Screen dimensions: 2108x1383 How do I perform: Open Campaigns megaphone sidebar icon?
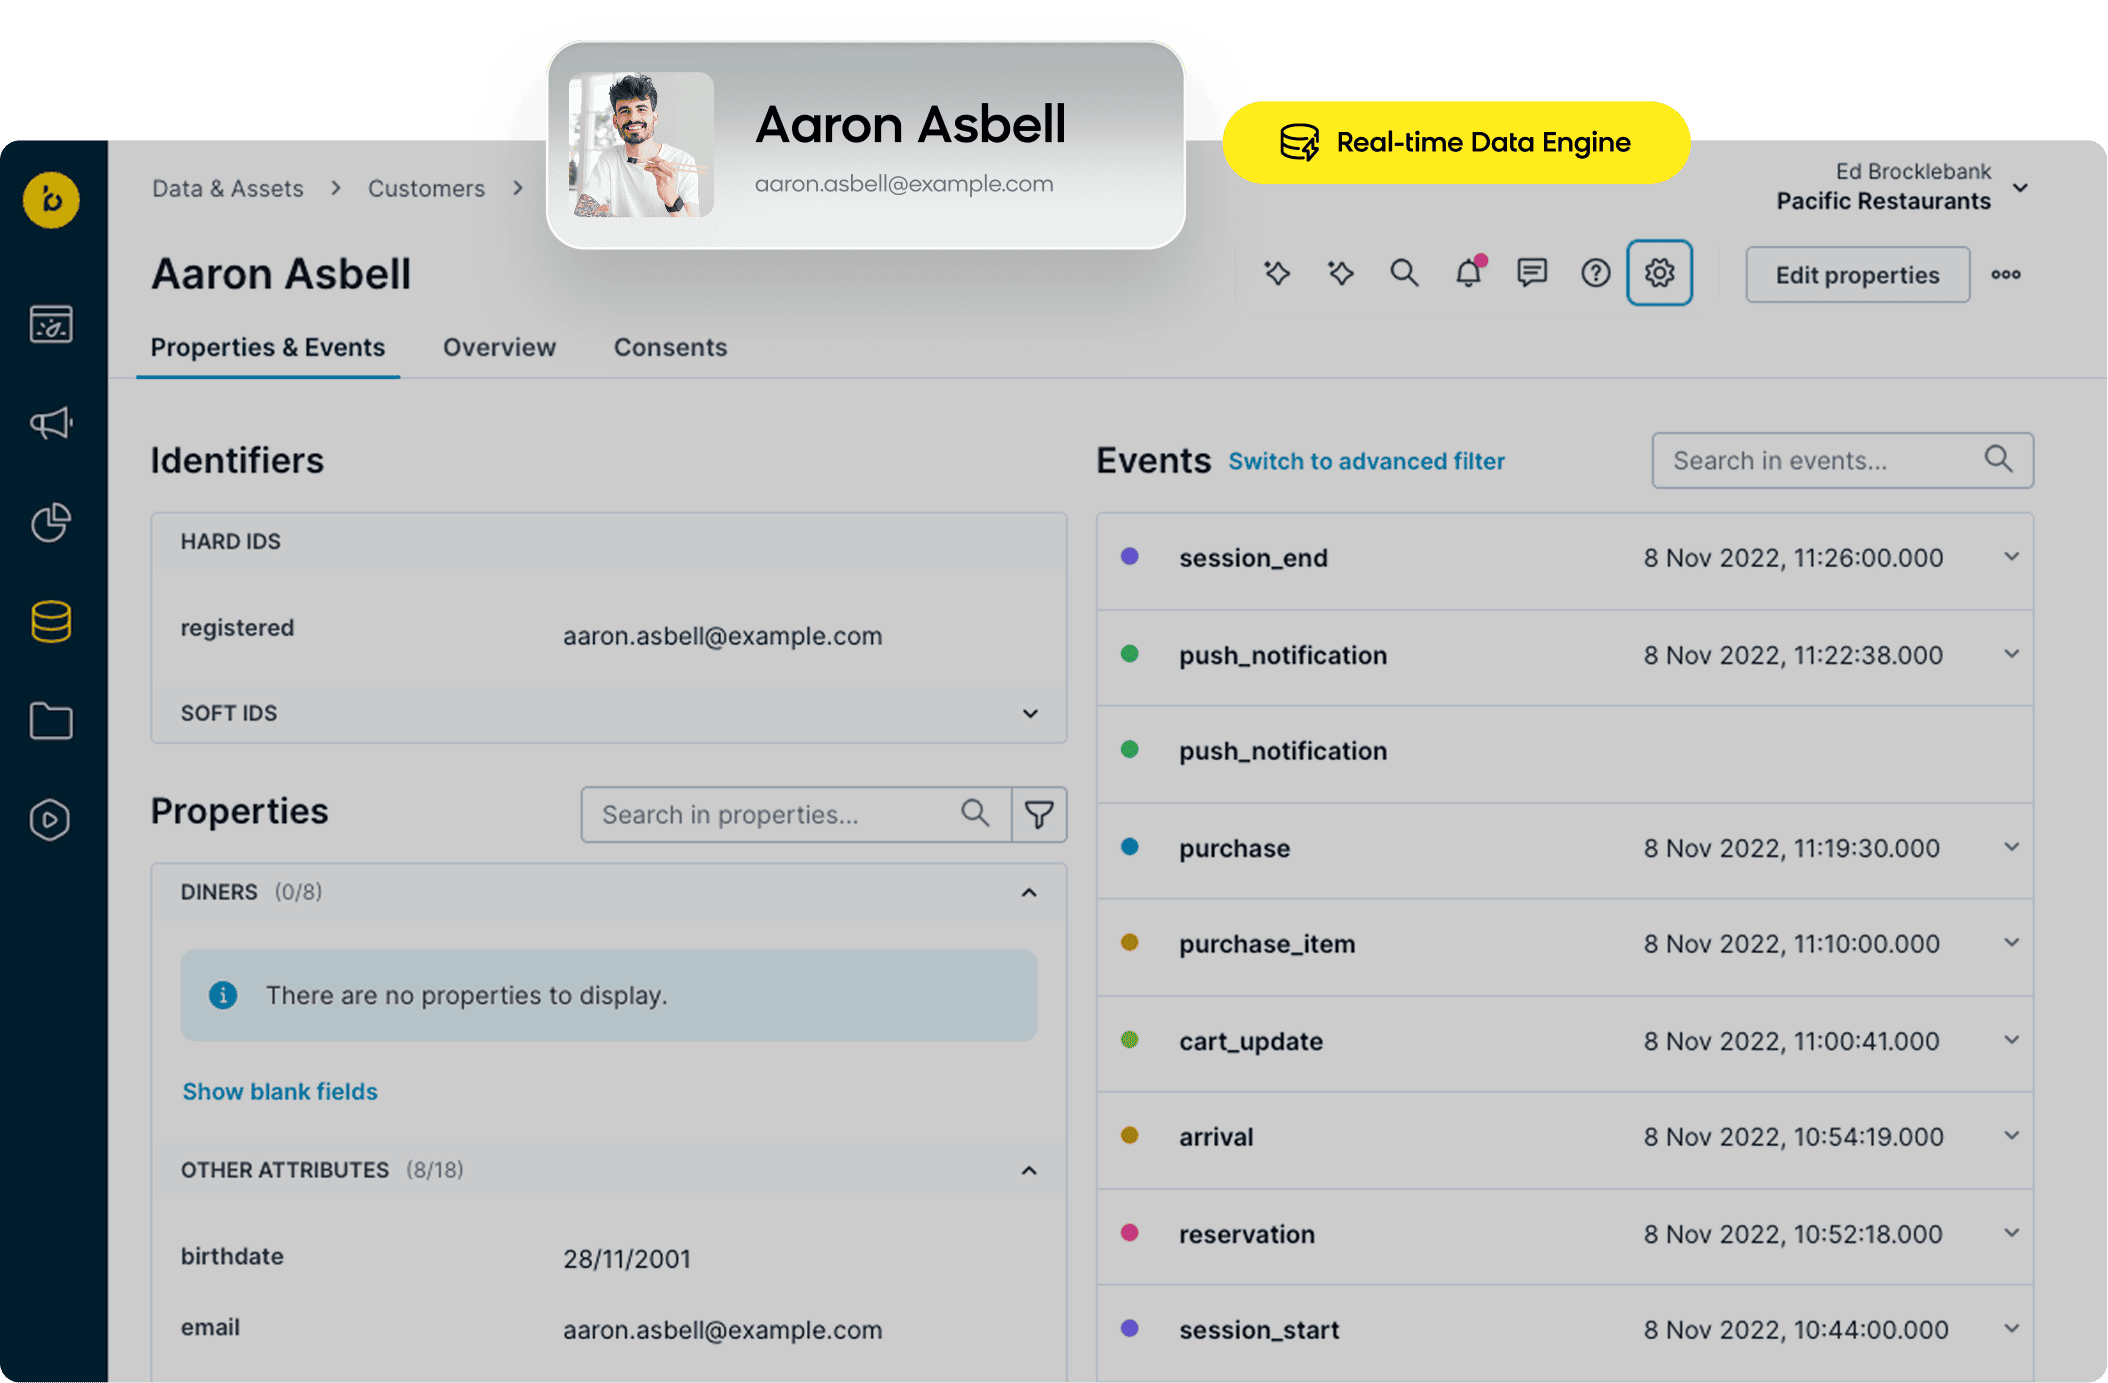tap(51, 423)
